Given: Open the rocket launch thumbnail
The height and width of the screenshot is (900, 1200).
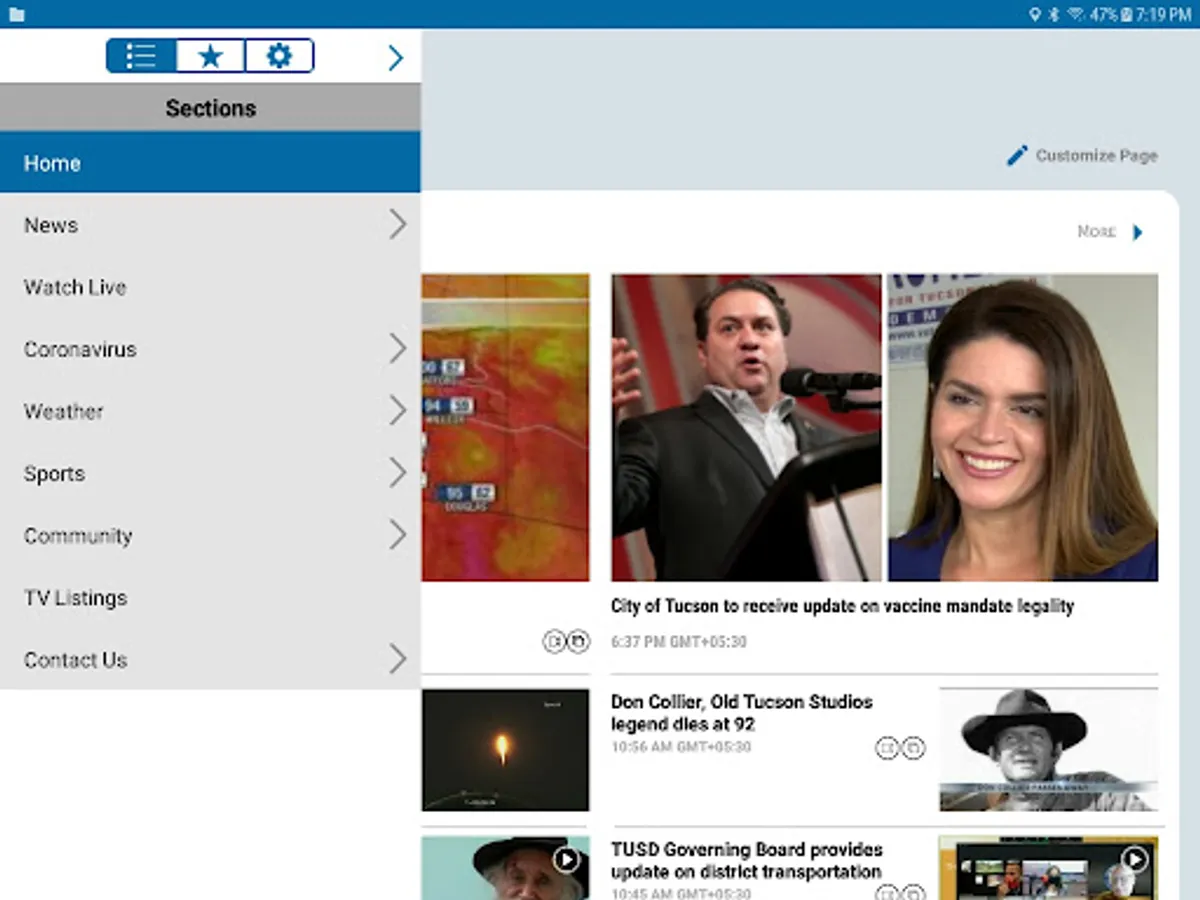Looking at the screenshot, I should [x=505, y=750].
